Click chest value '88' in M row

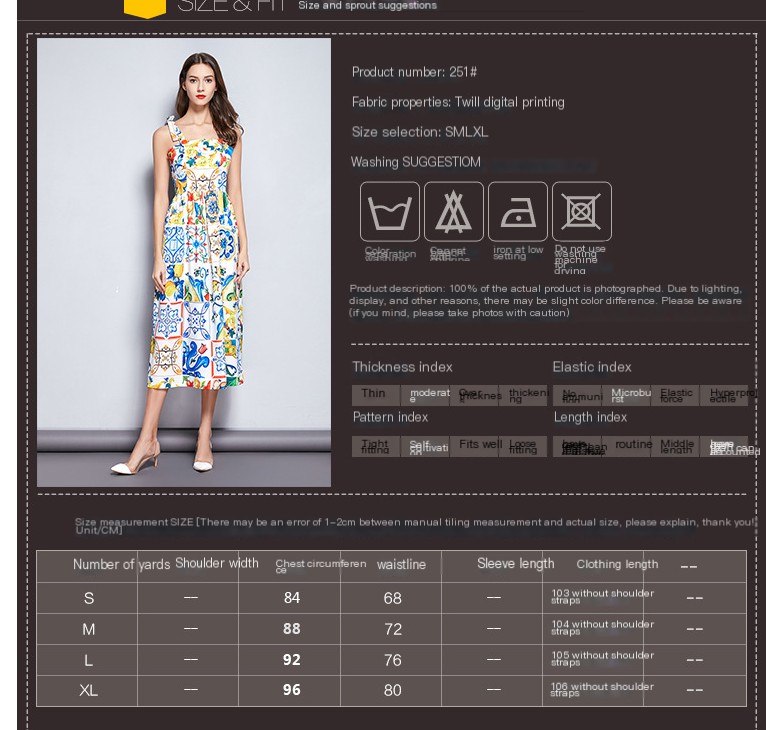pos(292,628)
